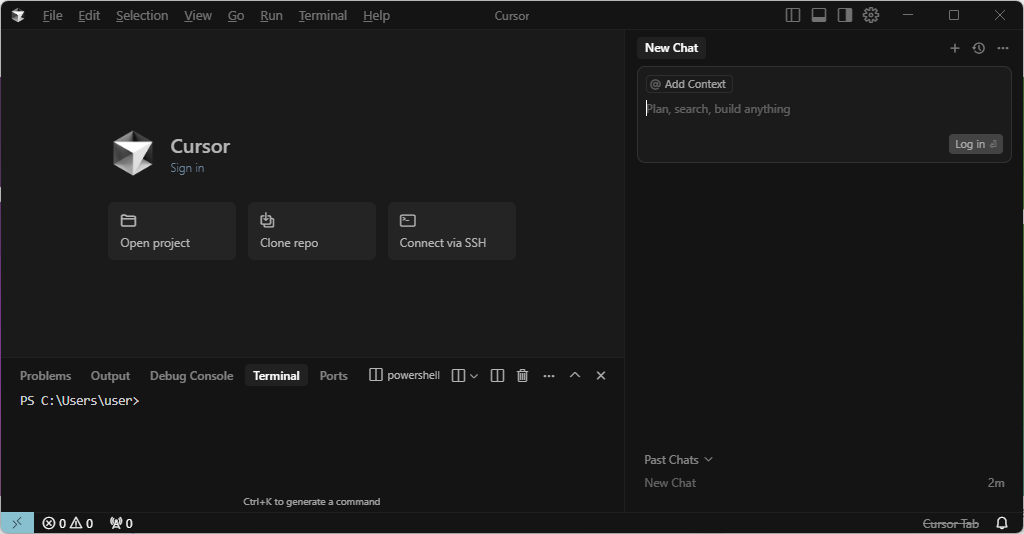Open notifications bell icon
Image resolution: width=1024 pixels, height=534 pixels.
point(1002,524)
